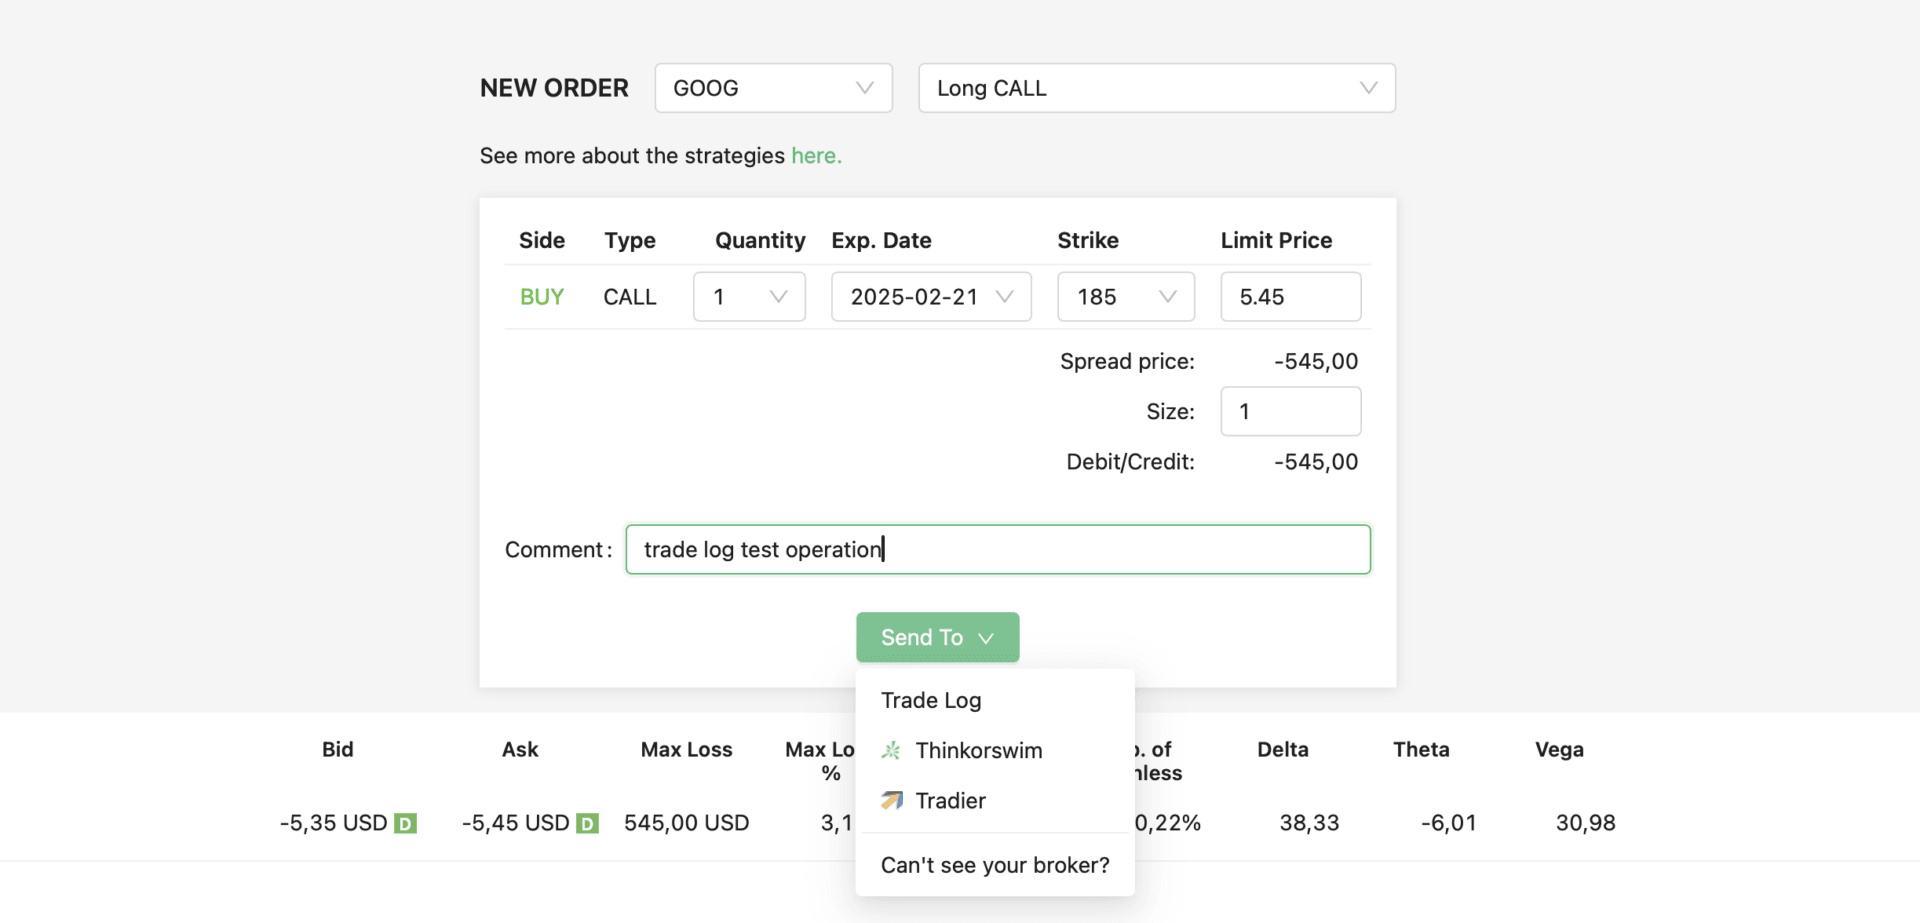Choose Tradier in the Send To menu

[995, 800]
